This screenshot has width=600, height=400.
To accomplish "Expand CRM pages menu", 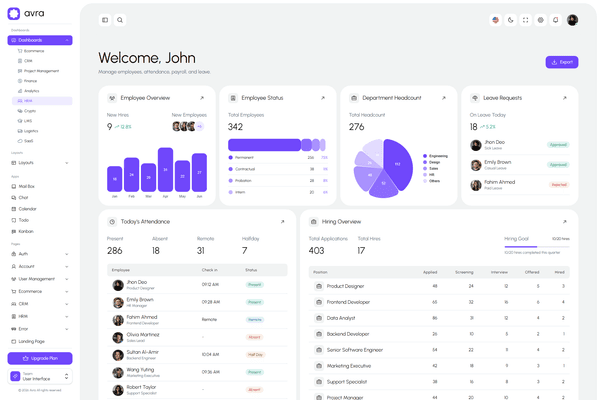I will coord(40,304).
